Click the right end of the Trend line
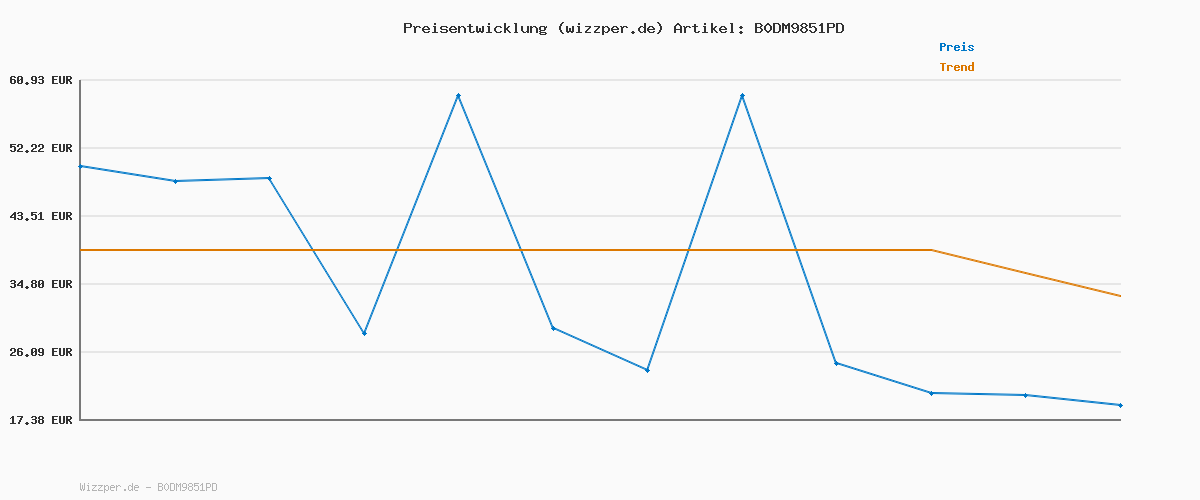 (x=1120, y=296)
